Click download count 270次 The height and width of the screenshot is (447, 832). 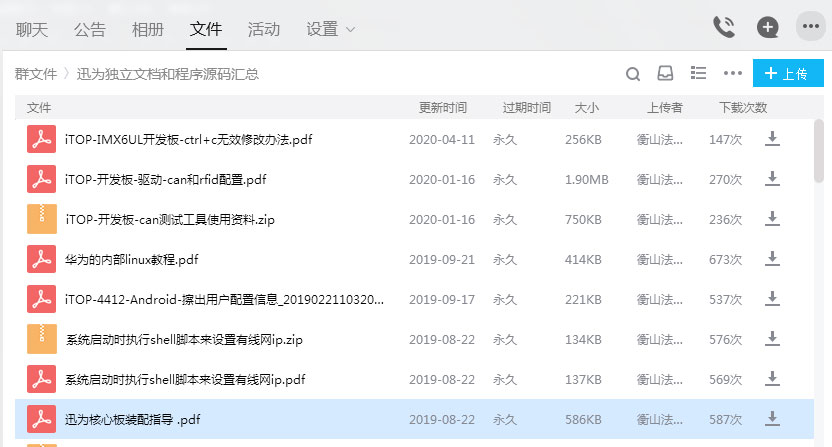(725, 179)
